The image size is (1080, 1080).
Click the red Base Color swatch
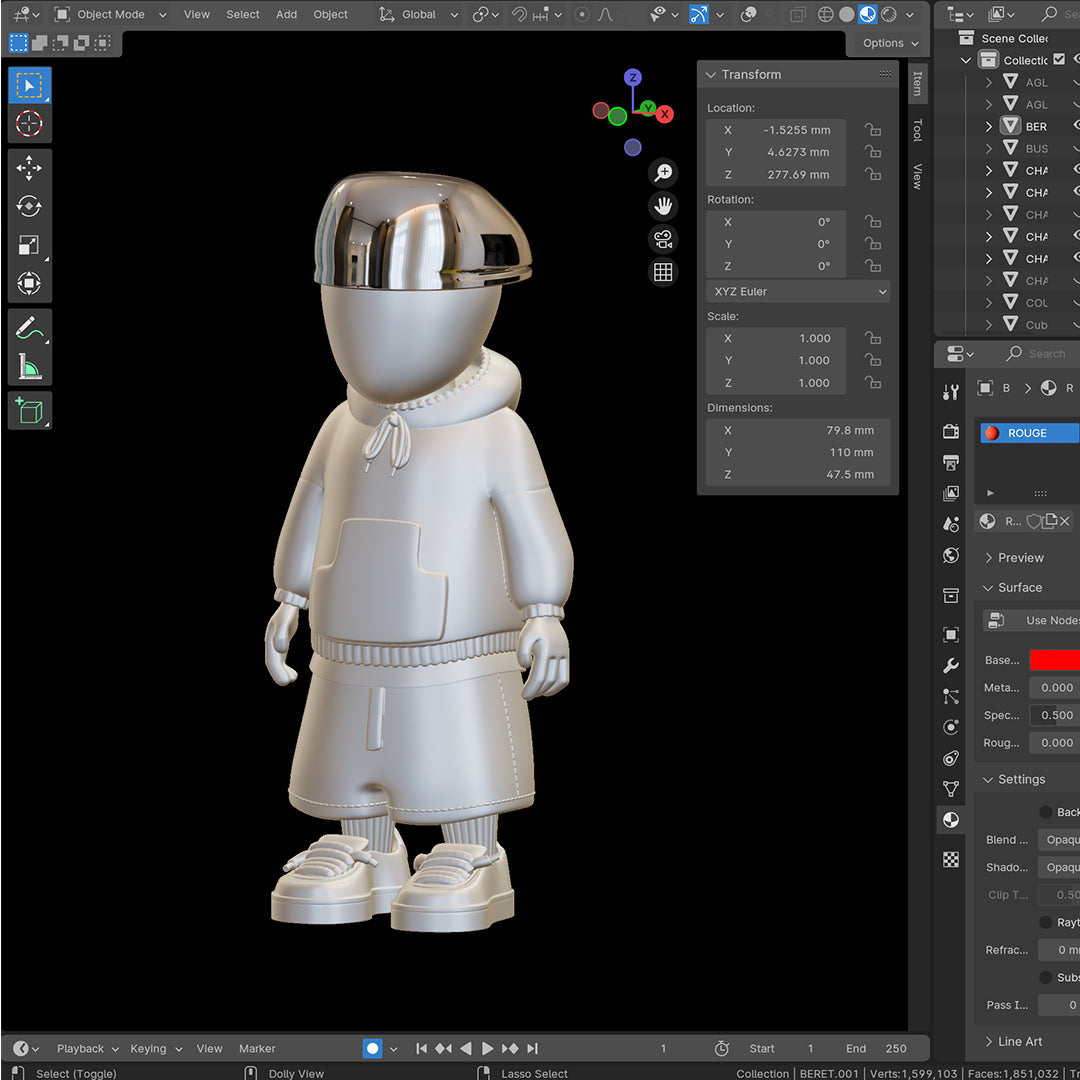1054,660
